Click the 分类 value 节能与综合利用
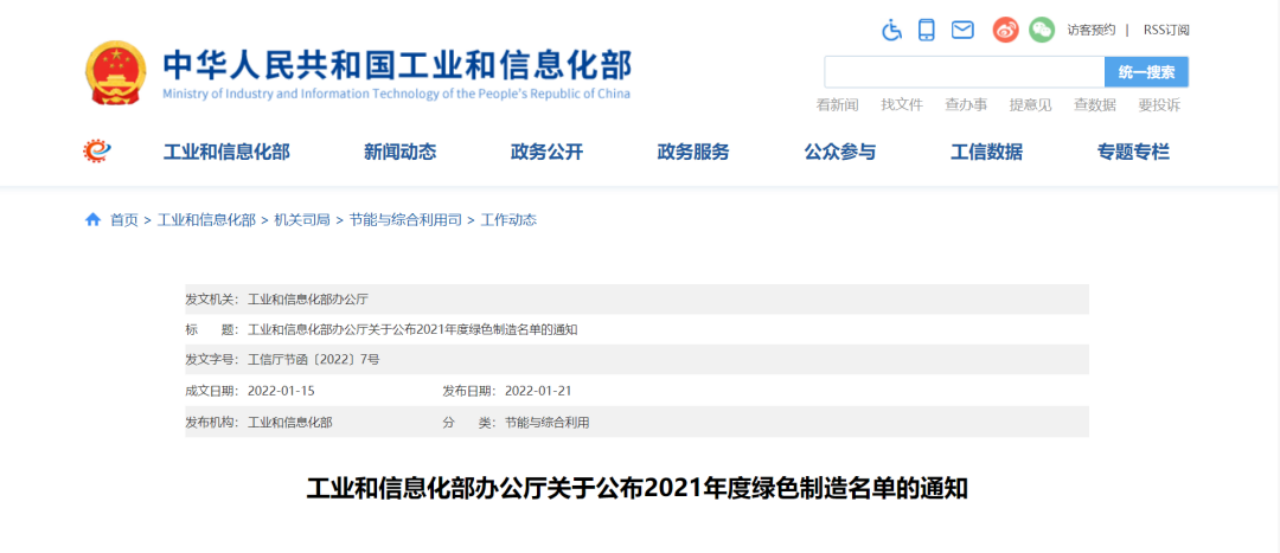The width and height of the screenshot is (1280, 553). 547,422
